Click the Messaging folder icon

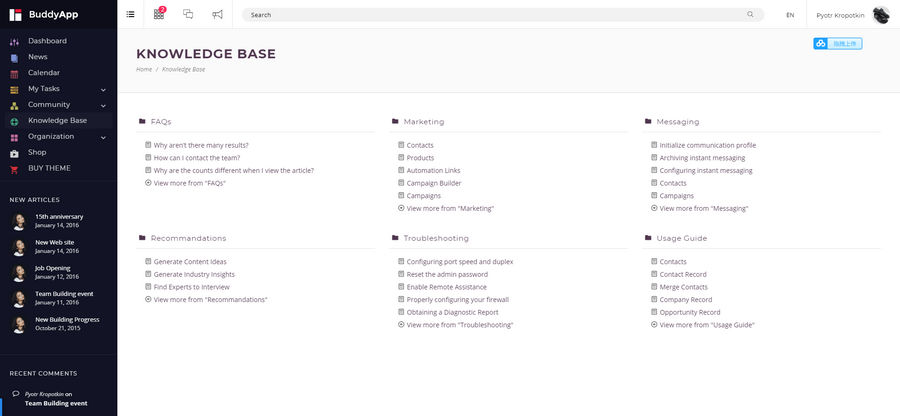648,121
